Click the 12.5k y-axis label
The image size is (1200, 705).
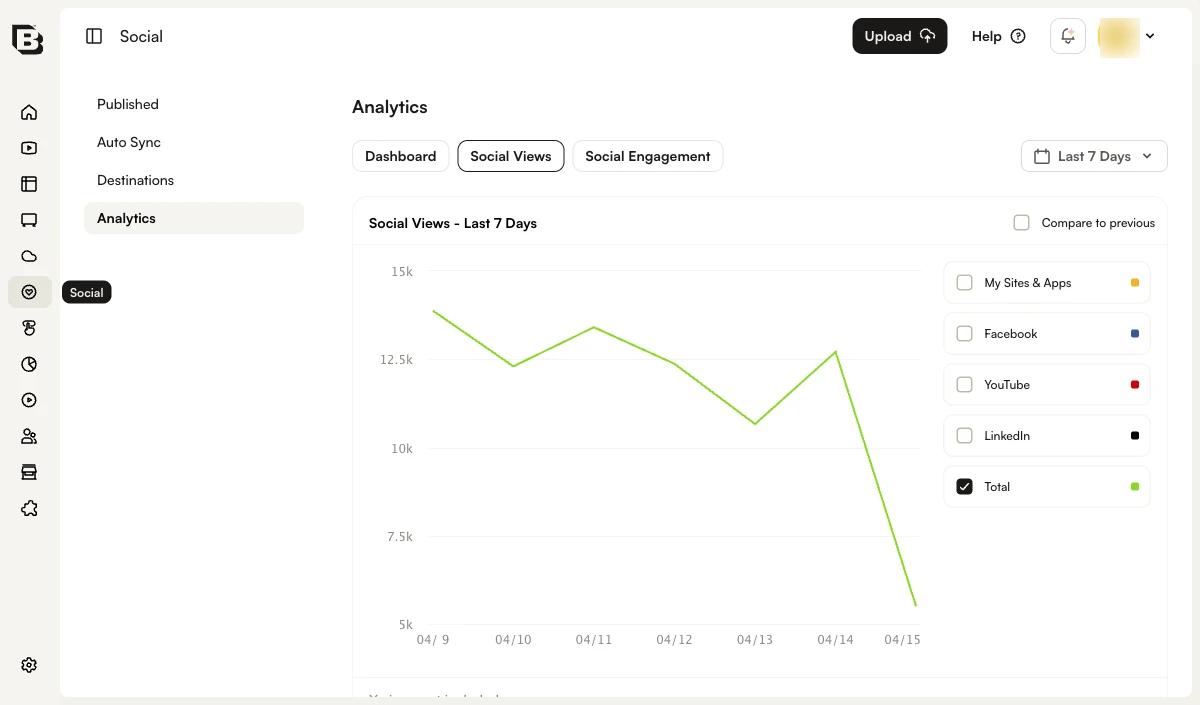click(397, 360)
